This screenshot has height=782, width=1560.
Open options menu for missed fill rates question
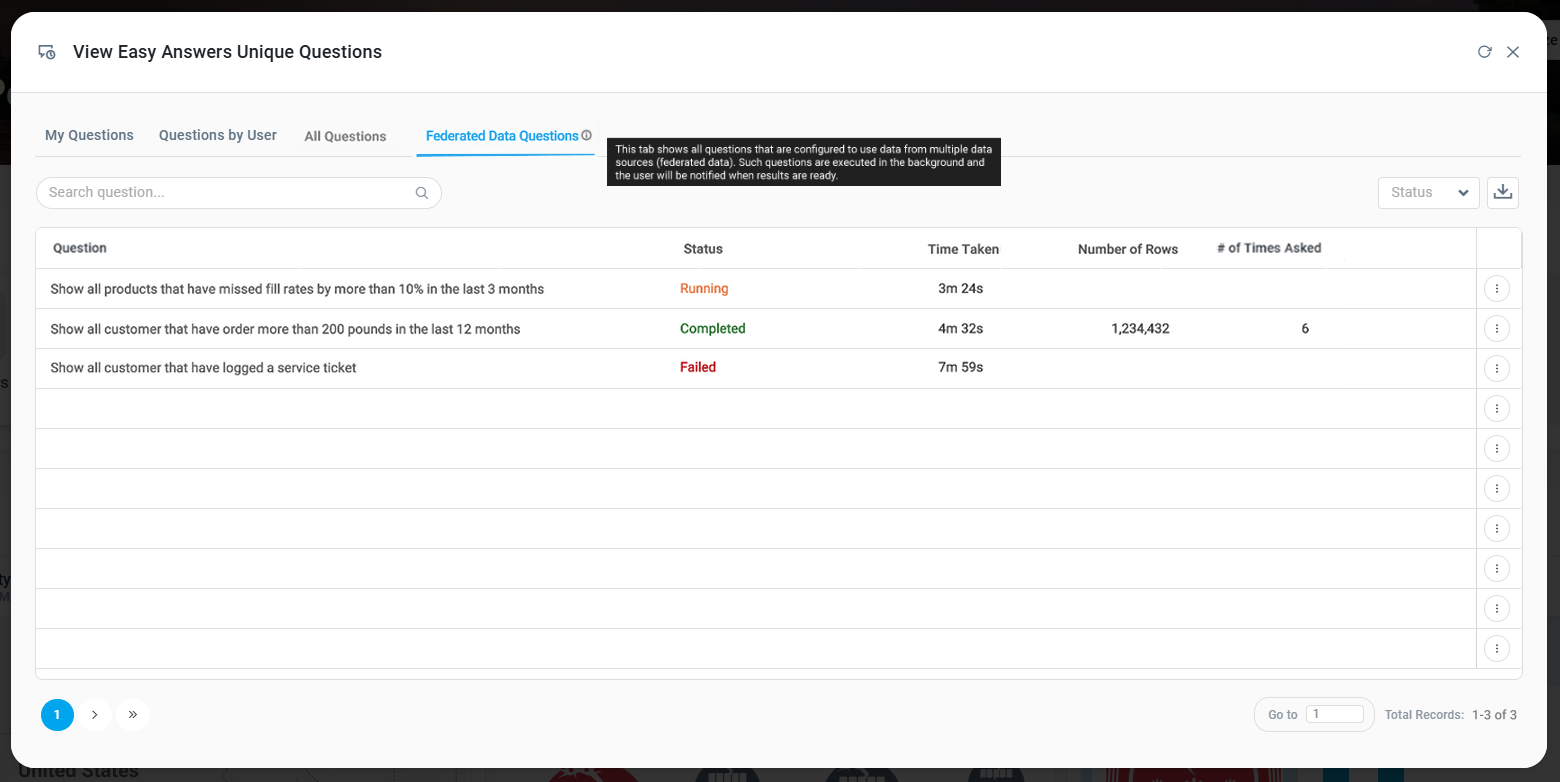[1497, 289]
